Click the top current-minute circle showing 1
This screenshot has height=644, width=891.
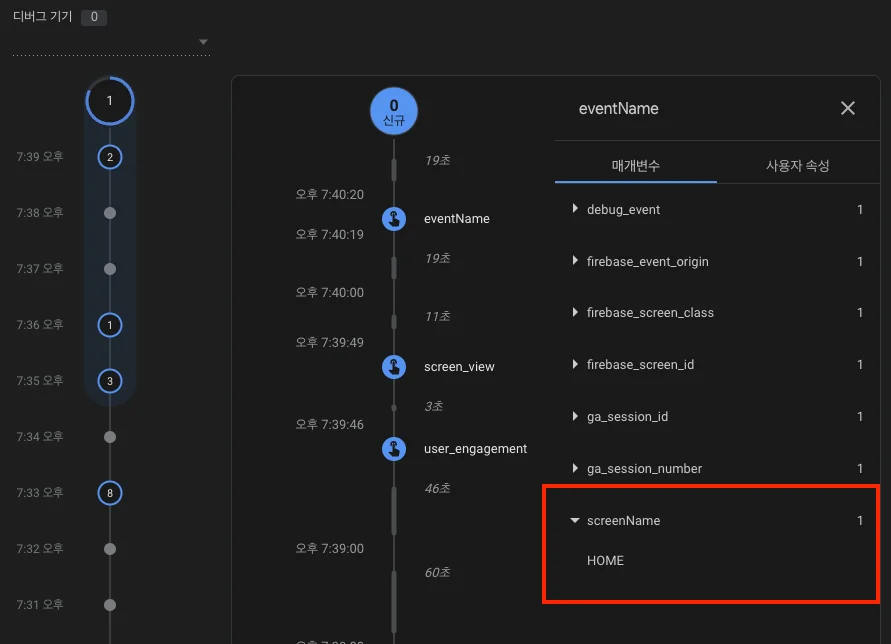[110, 101]
